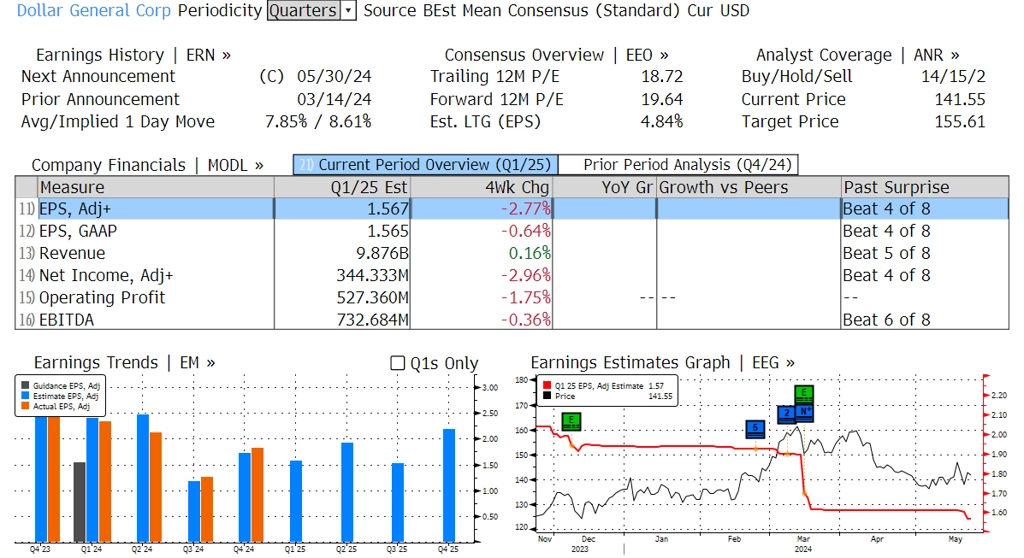Click the Quarters periodicity field
Viewport: 1024px width, 558px height.
tap(304, 10)
